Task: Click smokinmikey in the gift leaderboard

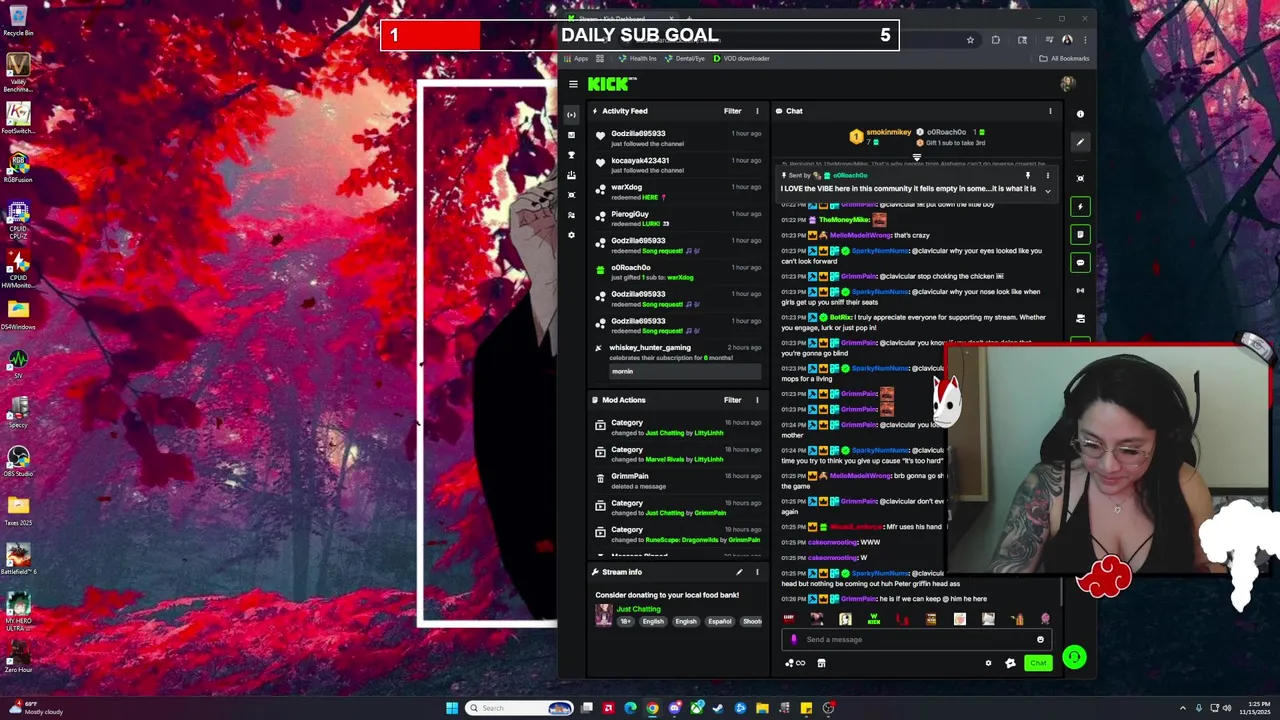Action: click(x=888, y=132)
